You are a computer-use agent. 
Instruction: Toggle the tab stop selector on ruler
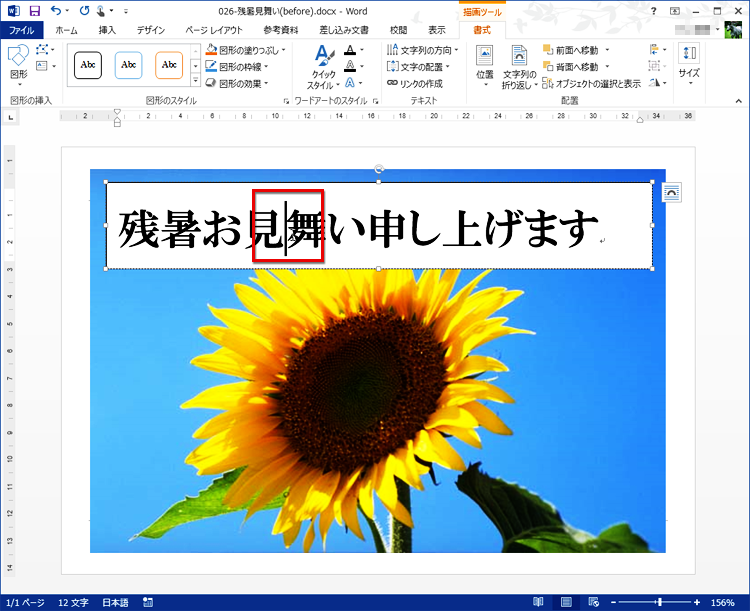[11, 117]
